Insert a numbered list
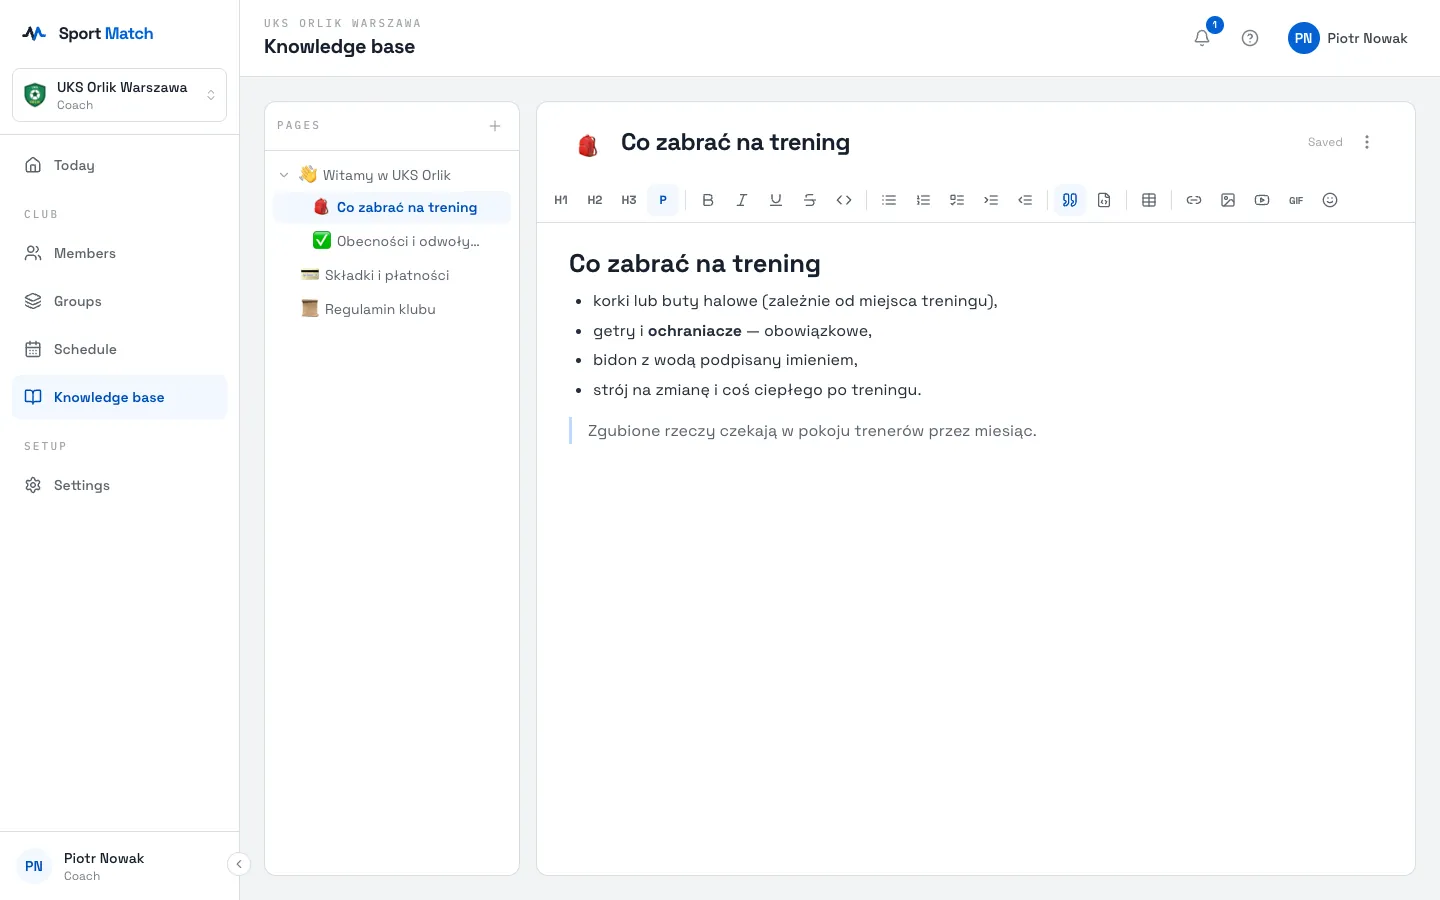This screenshot has height=900, width=1440. coord(923,200)
